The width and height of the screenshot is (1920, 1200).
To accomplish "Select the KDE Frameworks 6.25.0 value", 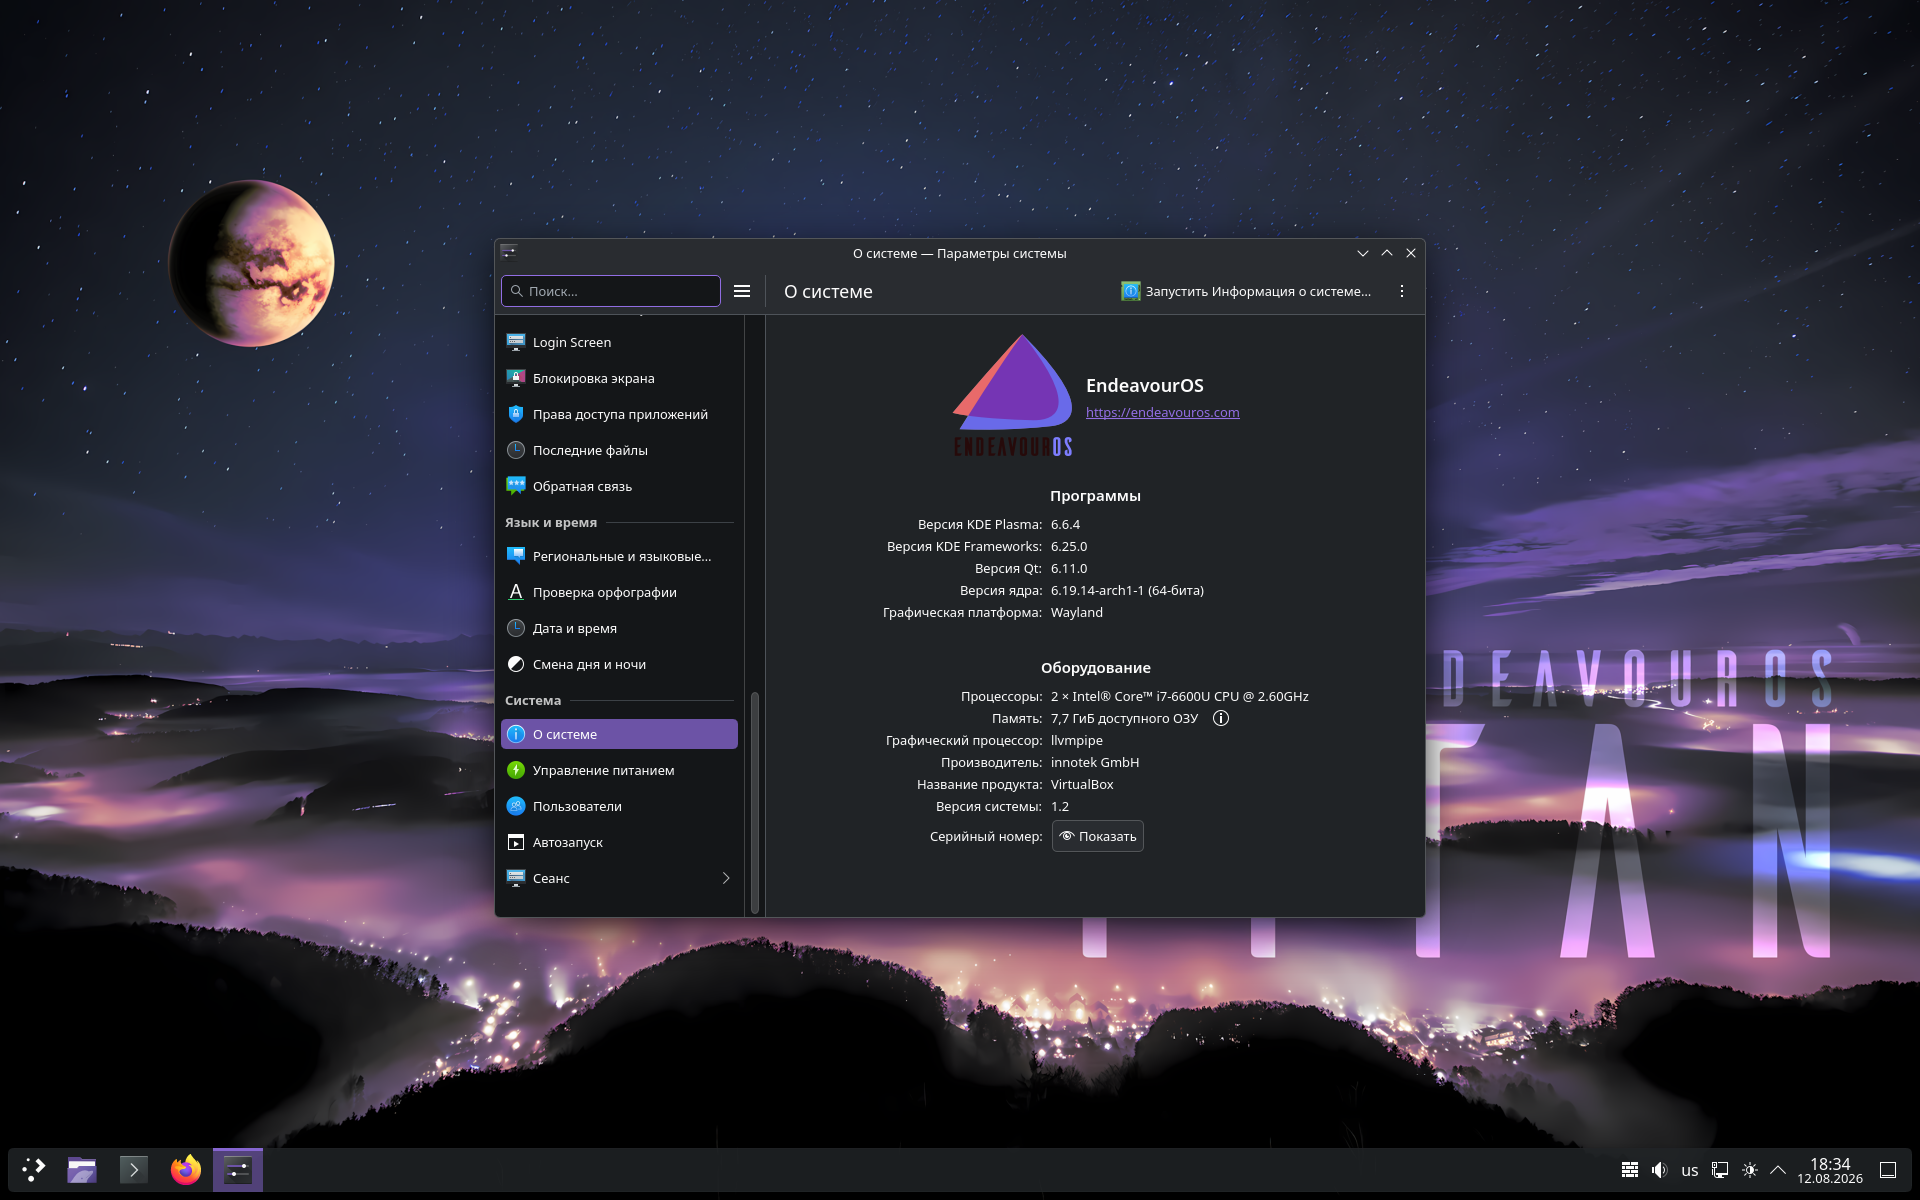I will (x=1069, y=546).
